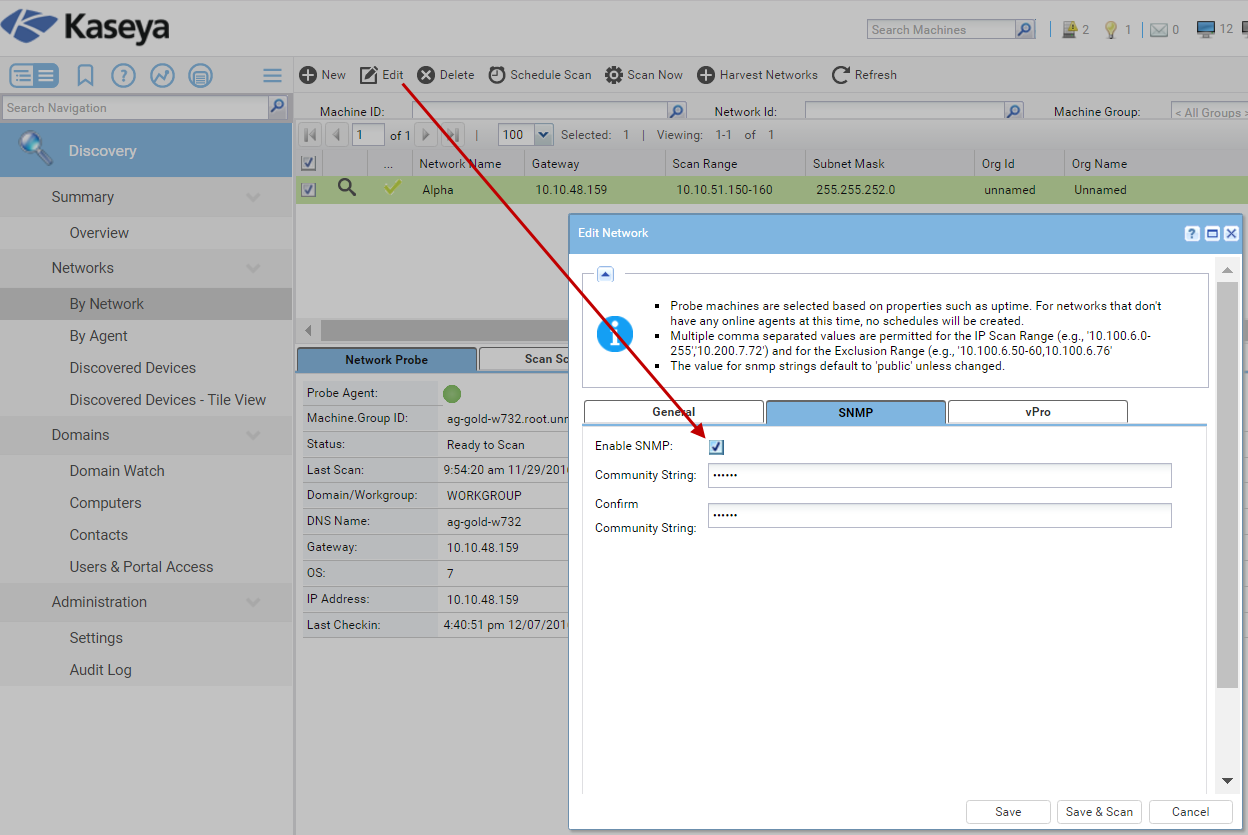Open the Machine Group dropdown

pyautogui.click(x=1209, y=112)
